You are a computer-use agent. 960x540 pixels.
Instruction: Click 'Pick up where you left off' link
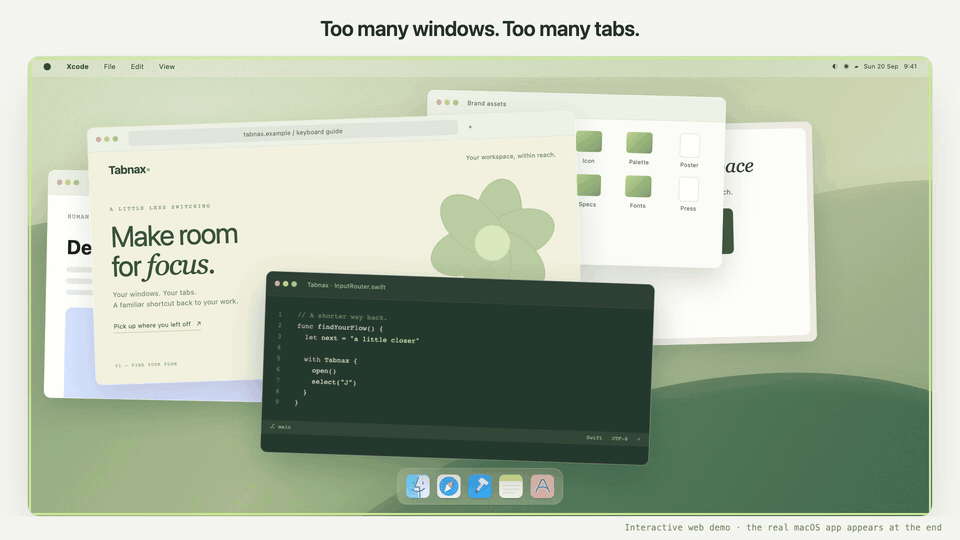(x=157, y=325)
